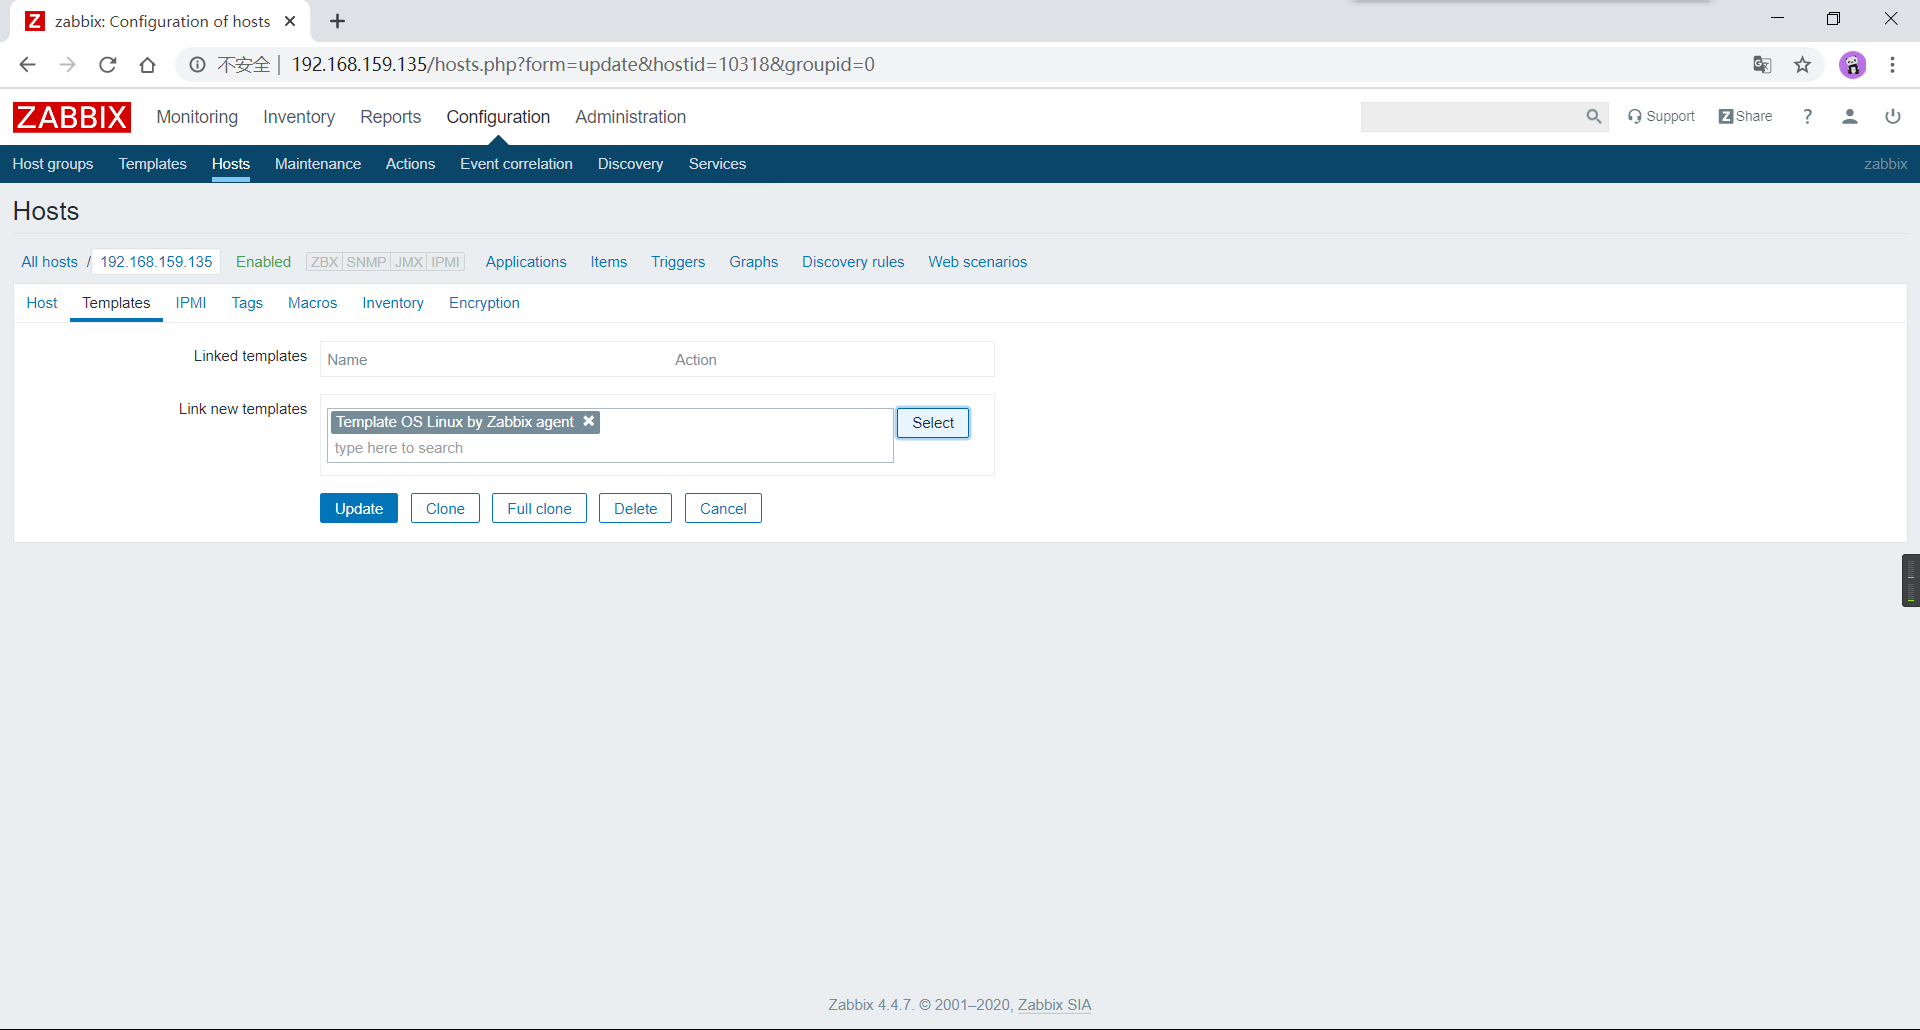Switch to the Templates form tab
The width and height of the screenshot is (1920, 1030).
point(116,303)
